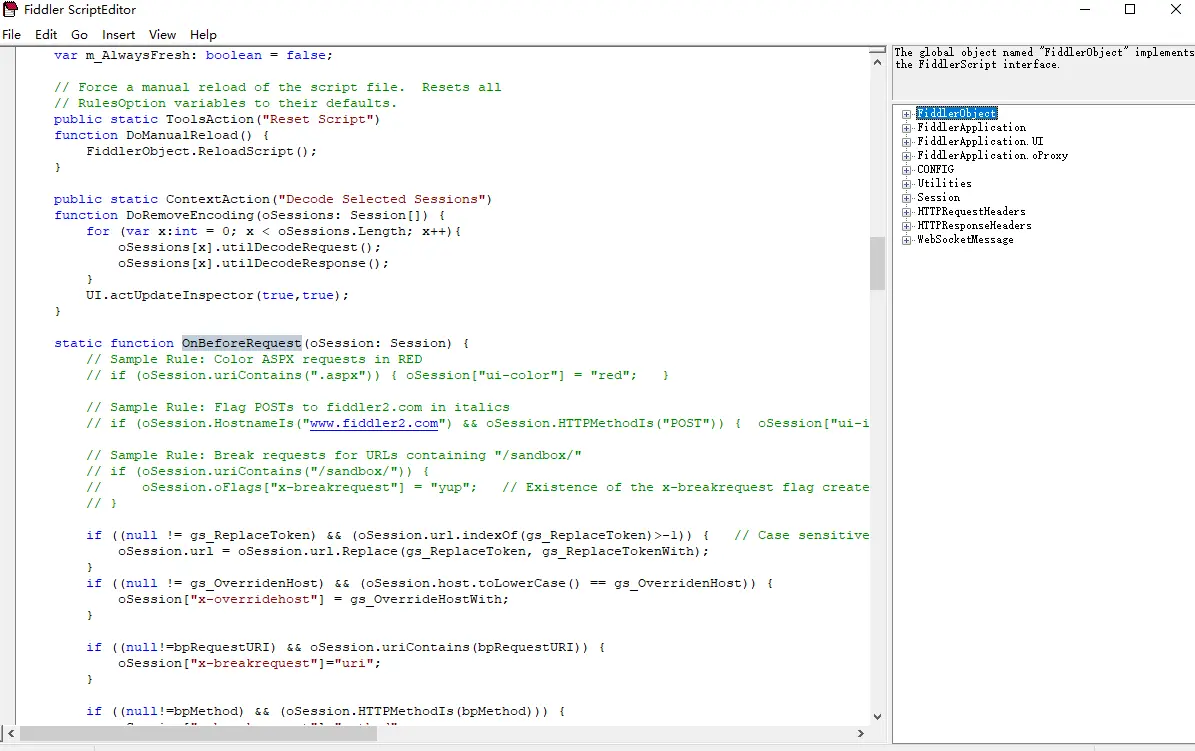The image size is (1195, 751).
Task: Click the horizontal scrollbar right arrow
Action: (860, 733)
